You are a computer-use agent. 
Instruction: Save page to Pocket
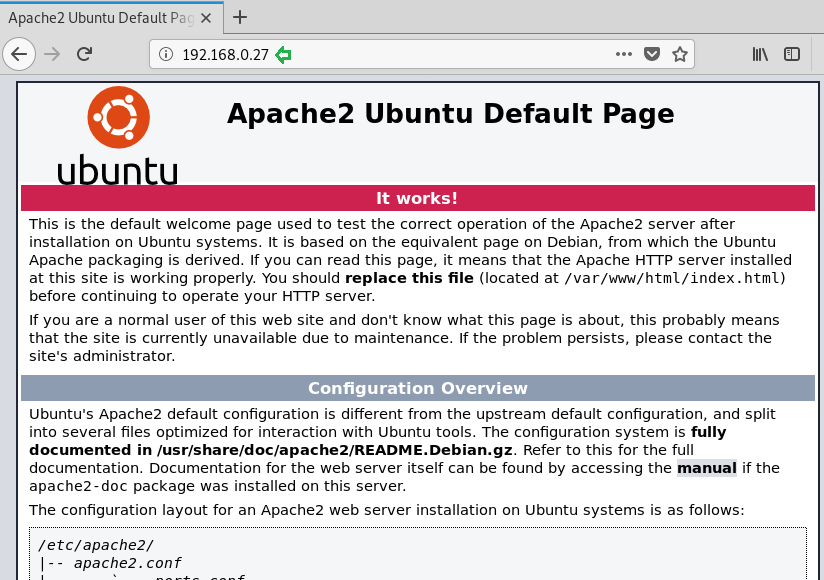pyautogui.click(x=652, y=54)
